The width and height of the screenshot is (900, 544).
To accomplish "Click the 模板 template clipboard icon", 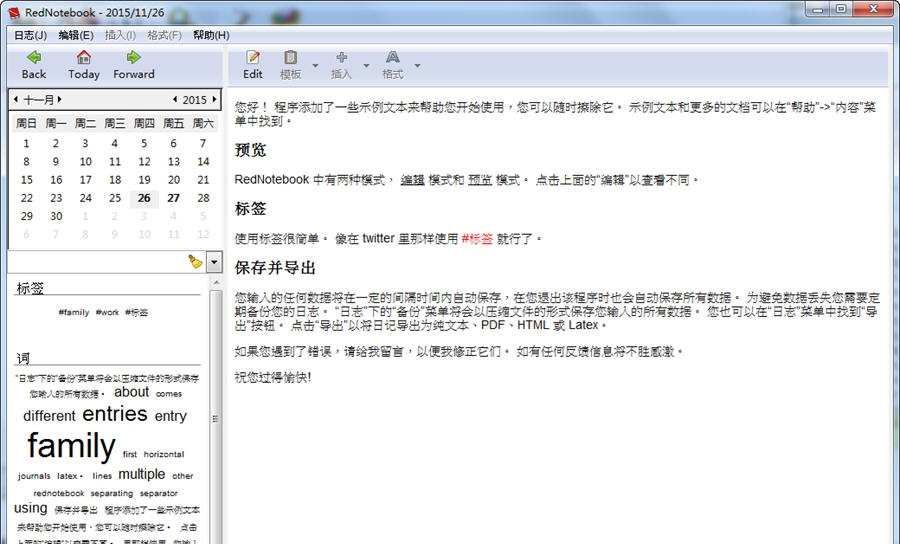I will [x=290, y=57].
